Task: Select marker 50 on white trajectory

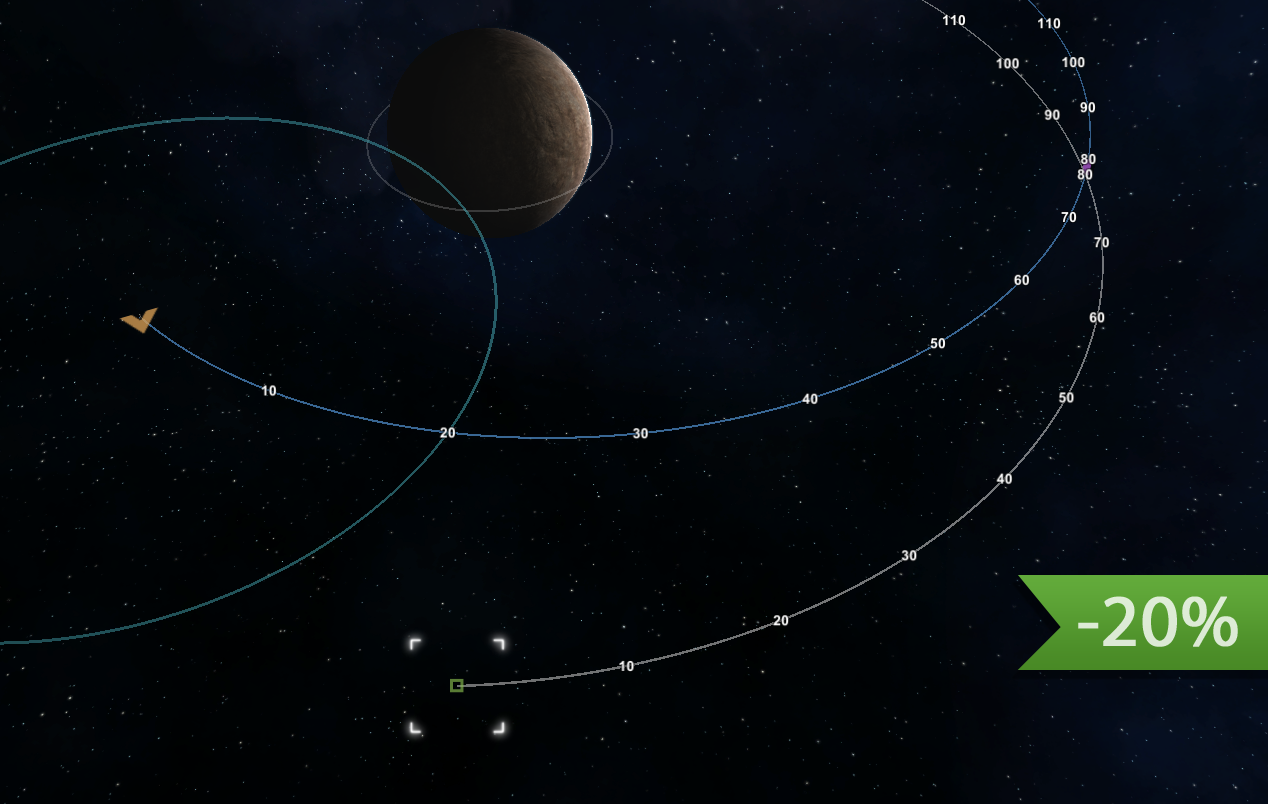Action: click(x=1066, y=398)
